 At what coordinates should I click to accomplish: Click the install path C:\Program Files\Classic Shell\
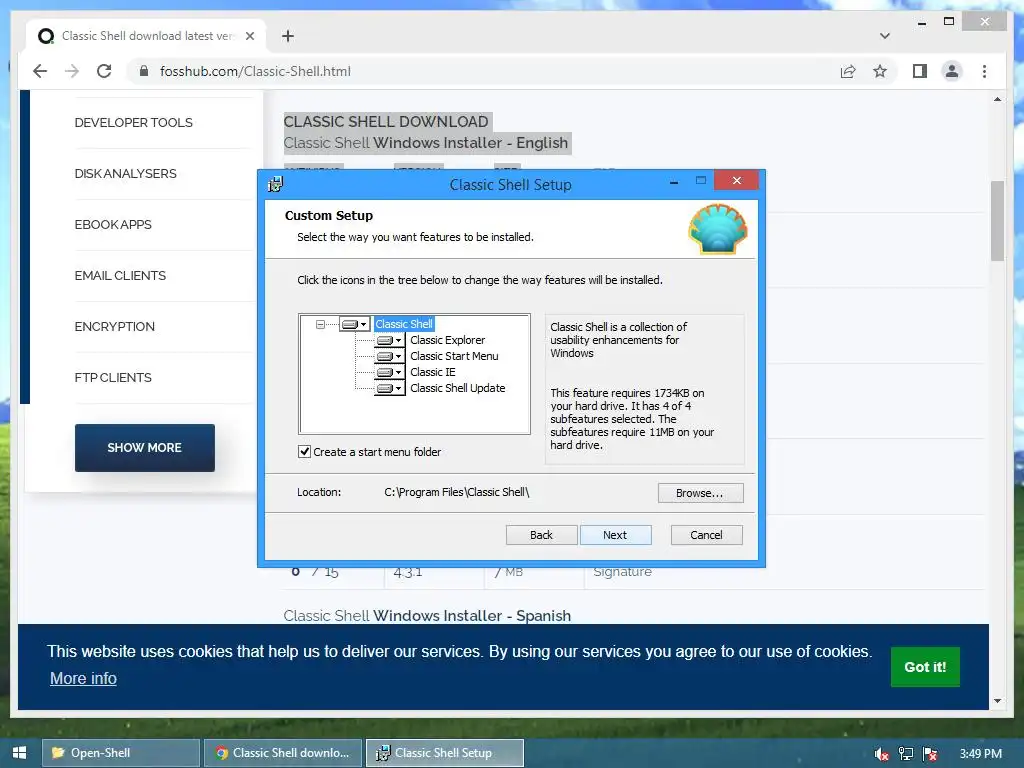[456, 492]
